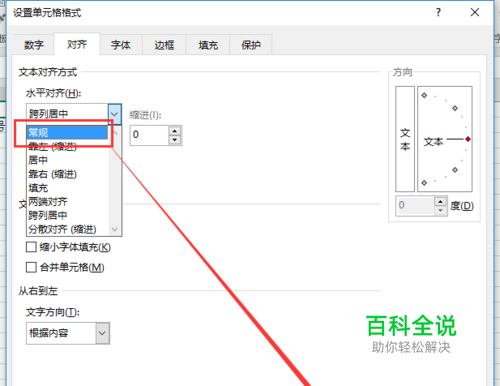This screenshot has height=386, width=500.
Task: Click inside the 度 degrees field
Action: pyautogui.click(x=415, y=206)
